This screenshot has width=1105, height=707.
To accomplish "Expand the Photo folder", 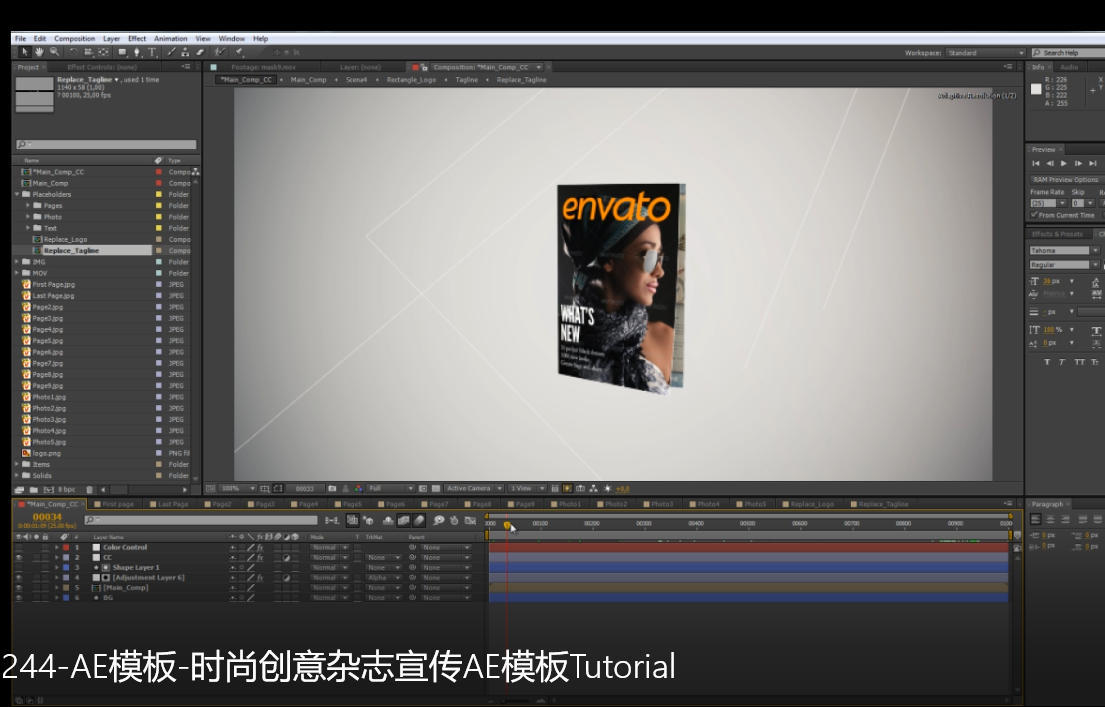I will (28, 217).
